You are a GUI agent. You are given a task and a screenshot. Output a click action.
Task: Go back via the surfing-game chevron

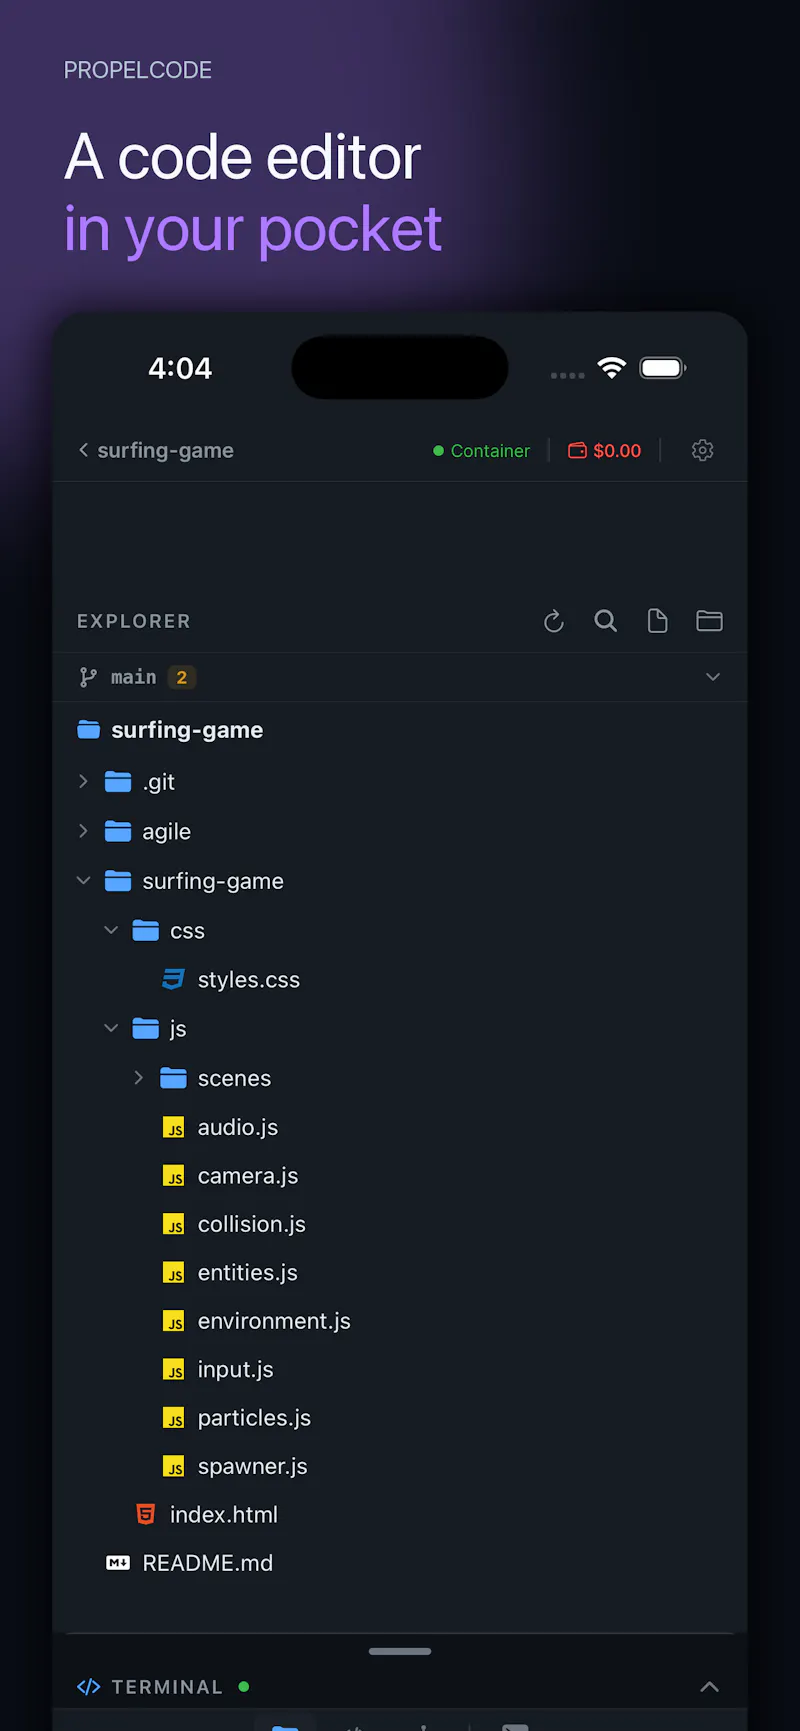tap(83, 450)
